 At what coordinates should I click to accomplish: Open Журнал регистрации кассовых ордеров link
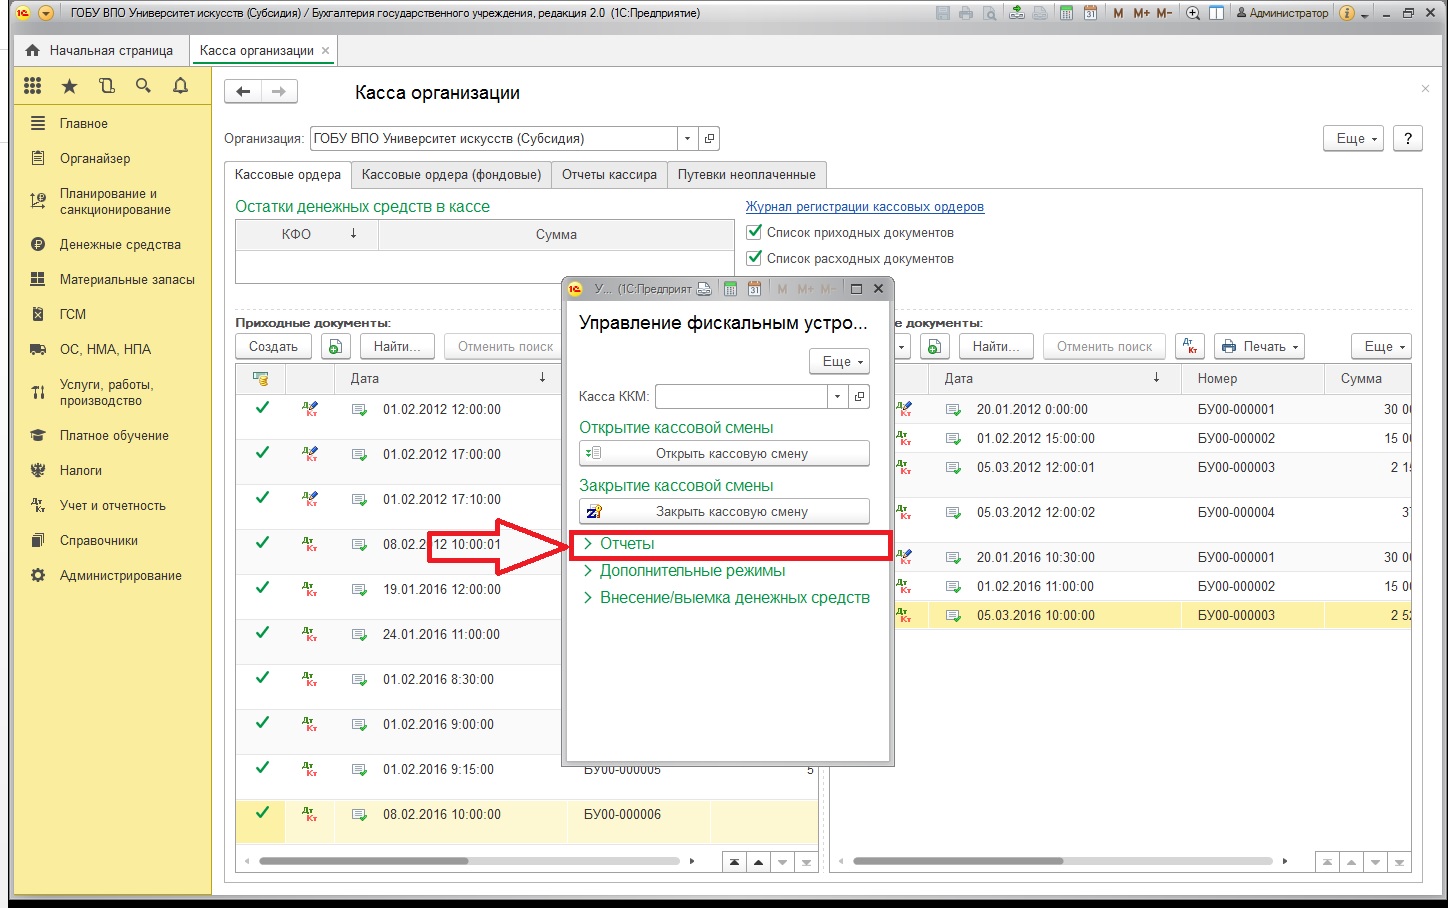pyautogui.click(x=864, y=206)
